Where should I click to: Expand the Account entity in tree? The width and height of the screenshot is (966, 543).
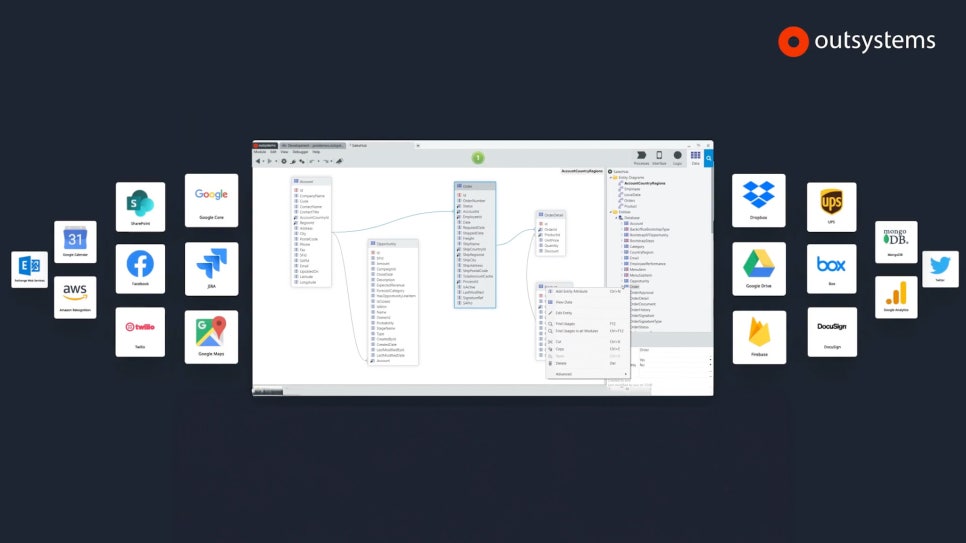pos(621,224)
